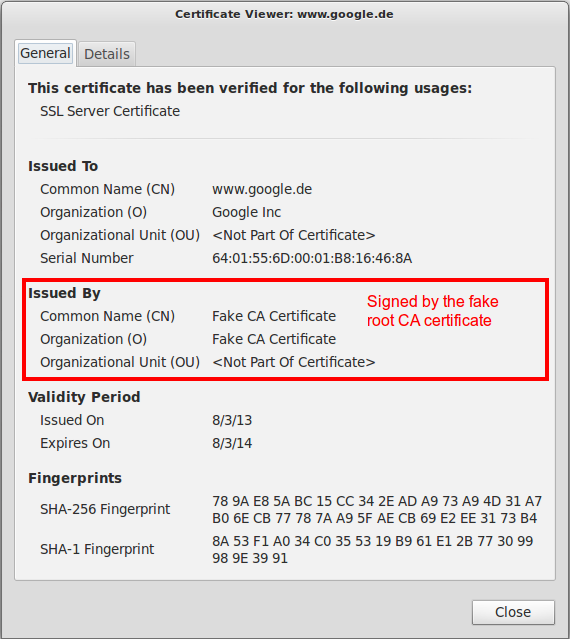Click the Issued By section heading
The height and width of the screenshot is (639, 570).
point(64,293)
